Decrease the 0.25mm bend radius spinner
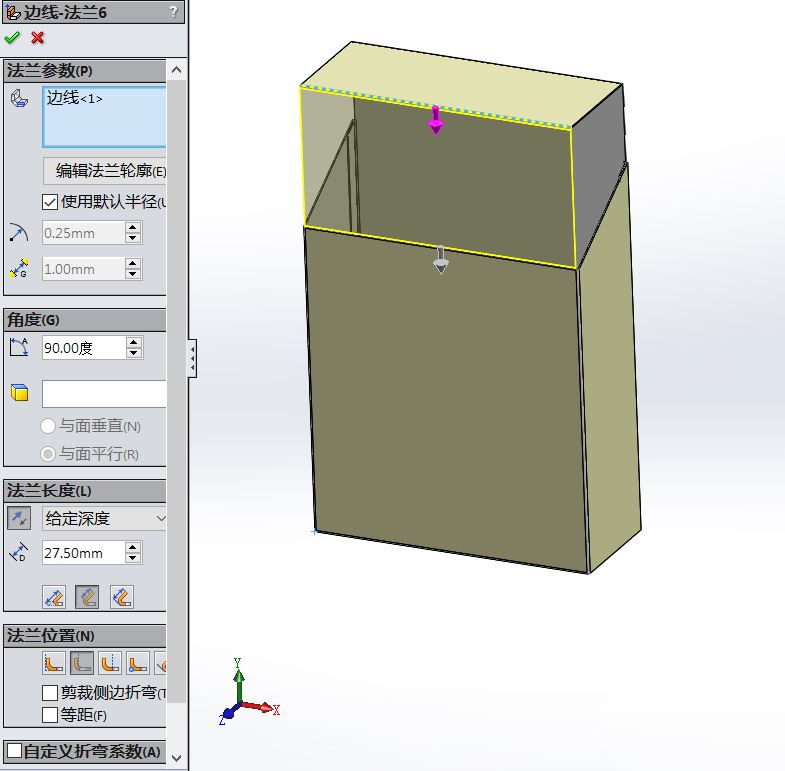Viewport: 785px width, 771px height. (x=133, y=238)
